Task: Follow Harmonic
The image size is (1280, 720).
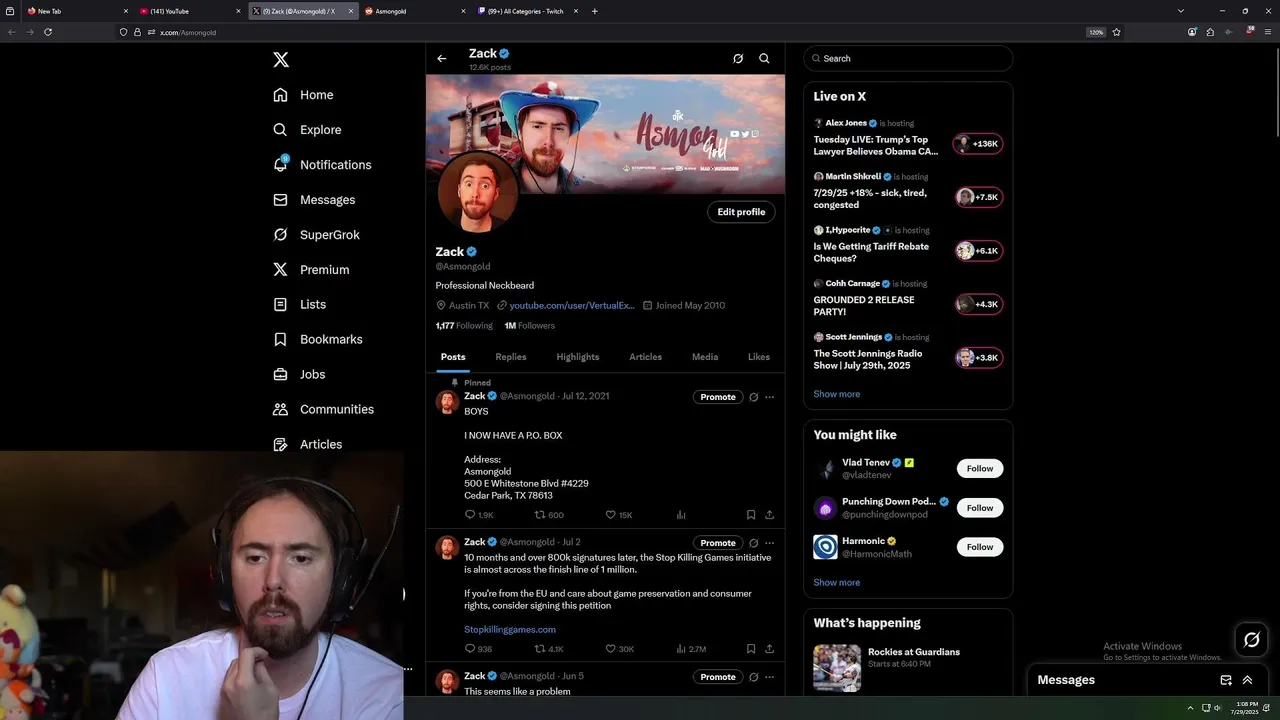Action: (980, 547)
